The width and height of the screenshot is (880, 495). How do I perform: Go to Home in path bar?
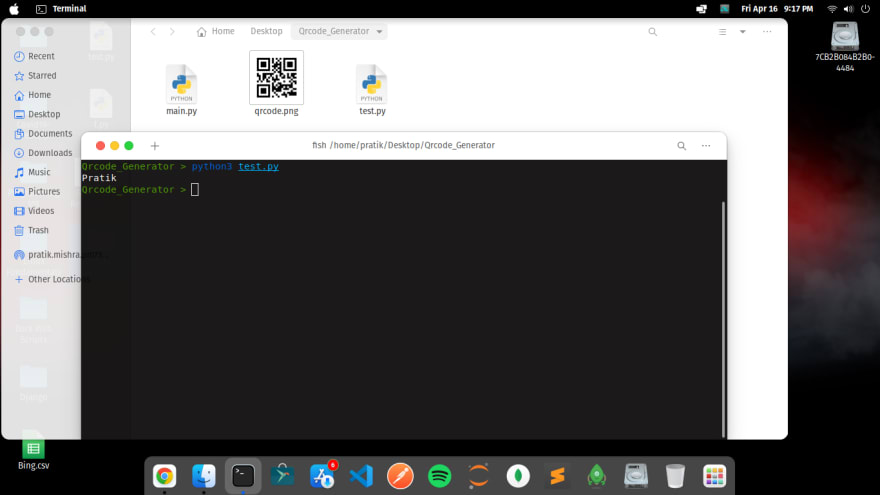click(216, 31)
